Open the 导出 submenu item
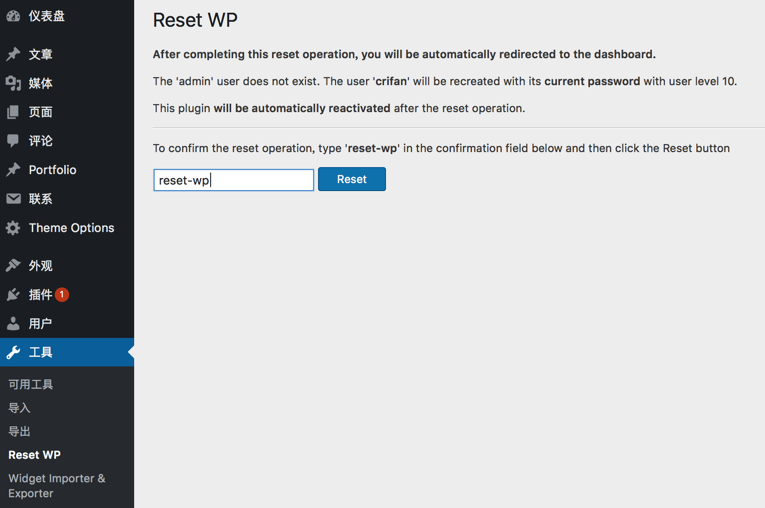The image size is (765, 508). [20, 431]
